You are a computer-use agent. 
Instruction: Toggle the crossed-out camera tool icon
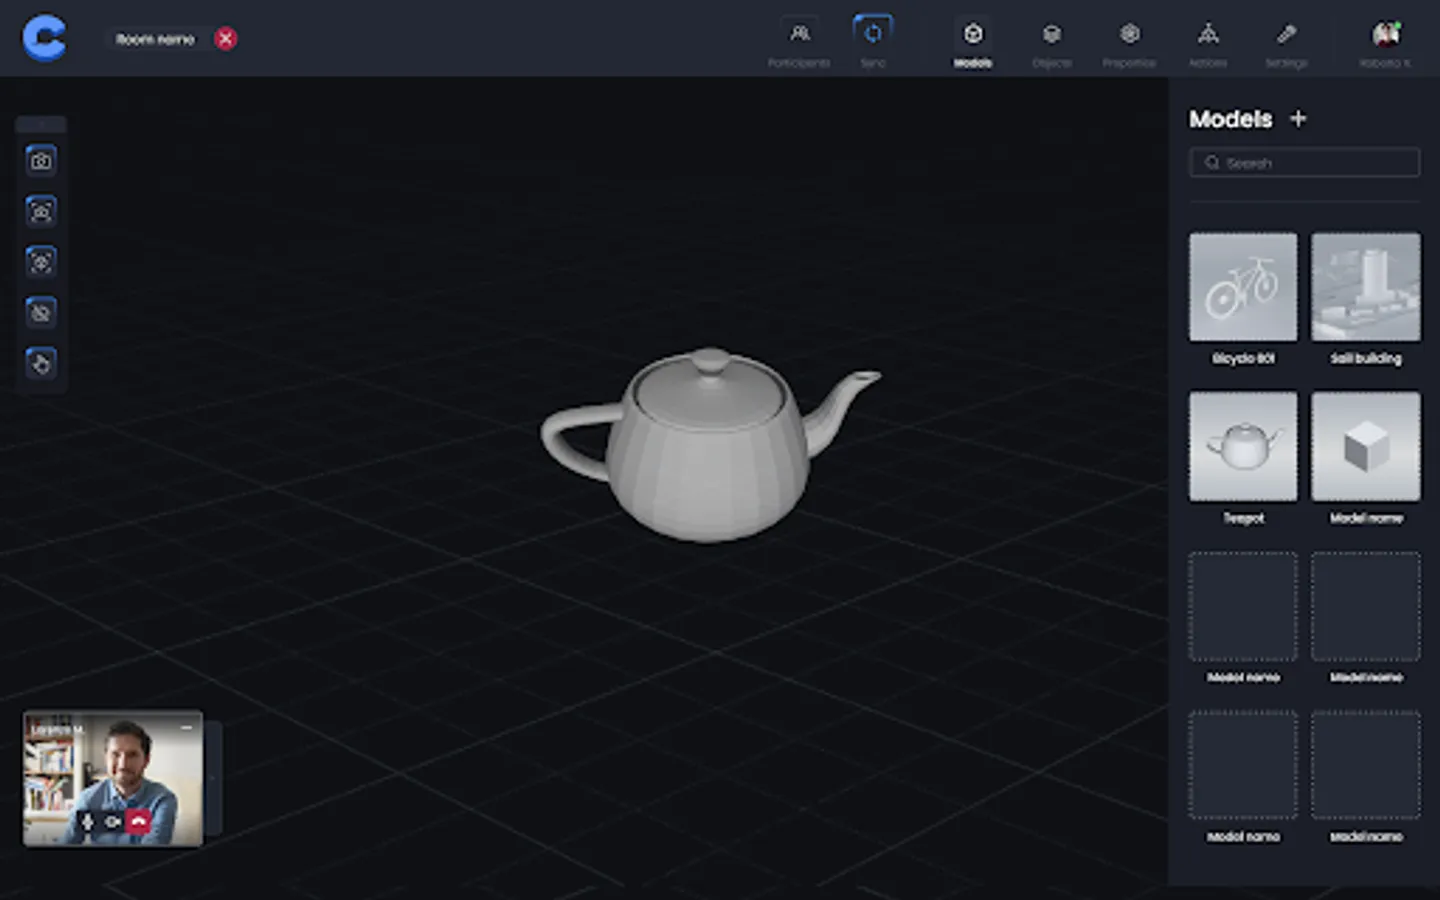point(41,313)
